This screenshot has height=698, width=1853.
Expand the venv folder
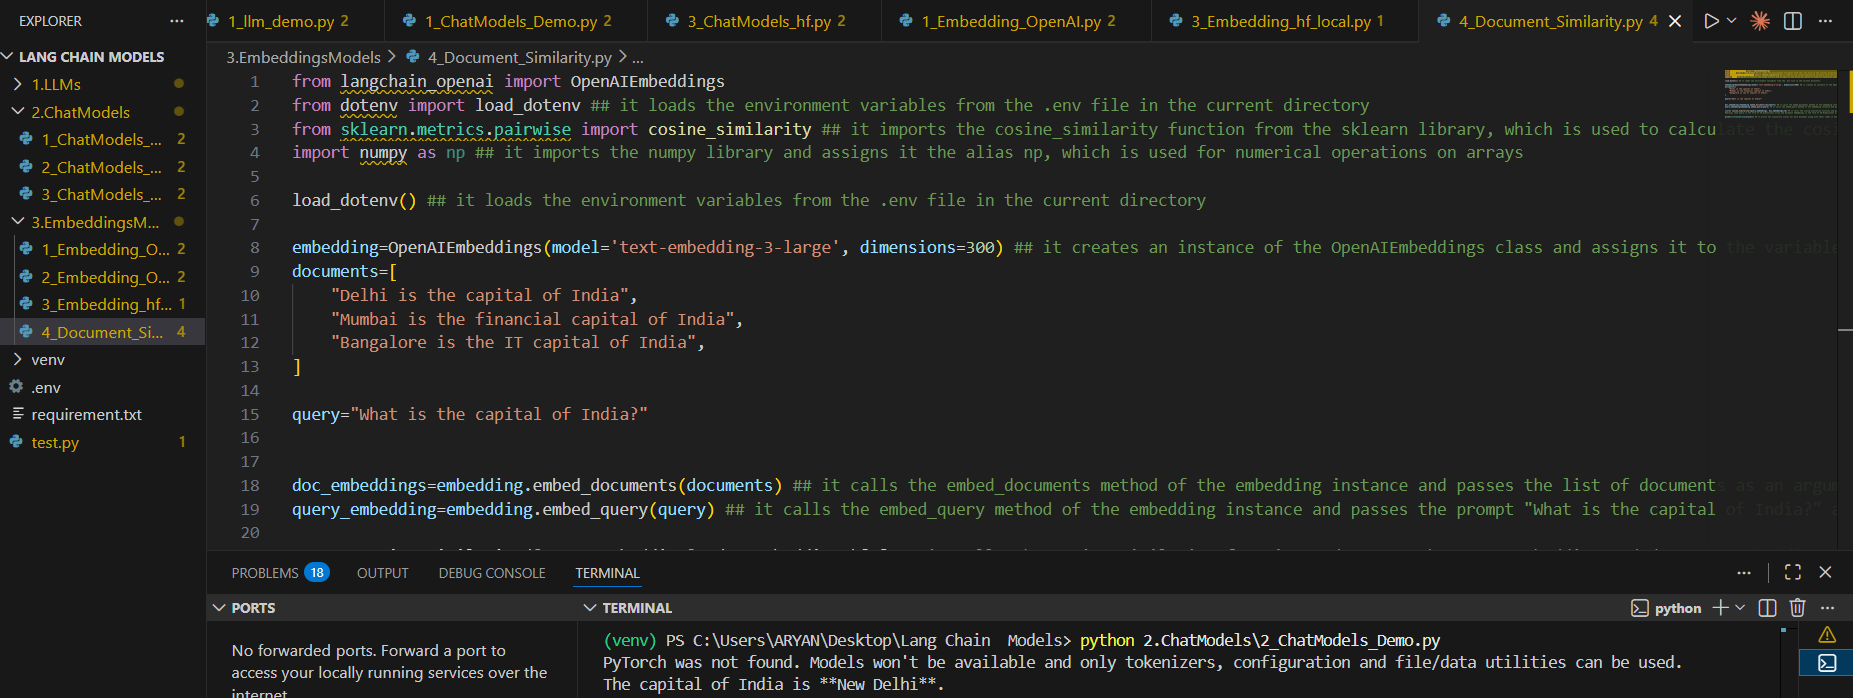(x=48, y=360)
